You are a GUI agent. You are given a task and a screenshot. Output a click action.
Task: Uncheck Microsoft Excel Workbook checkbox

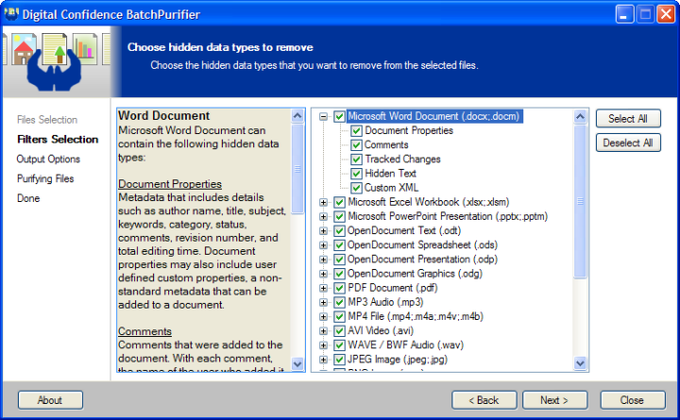339,202
